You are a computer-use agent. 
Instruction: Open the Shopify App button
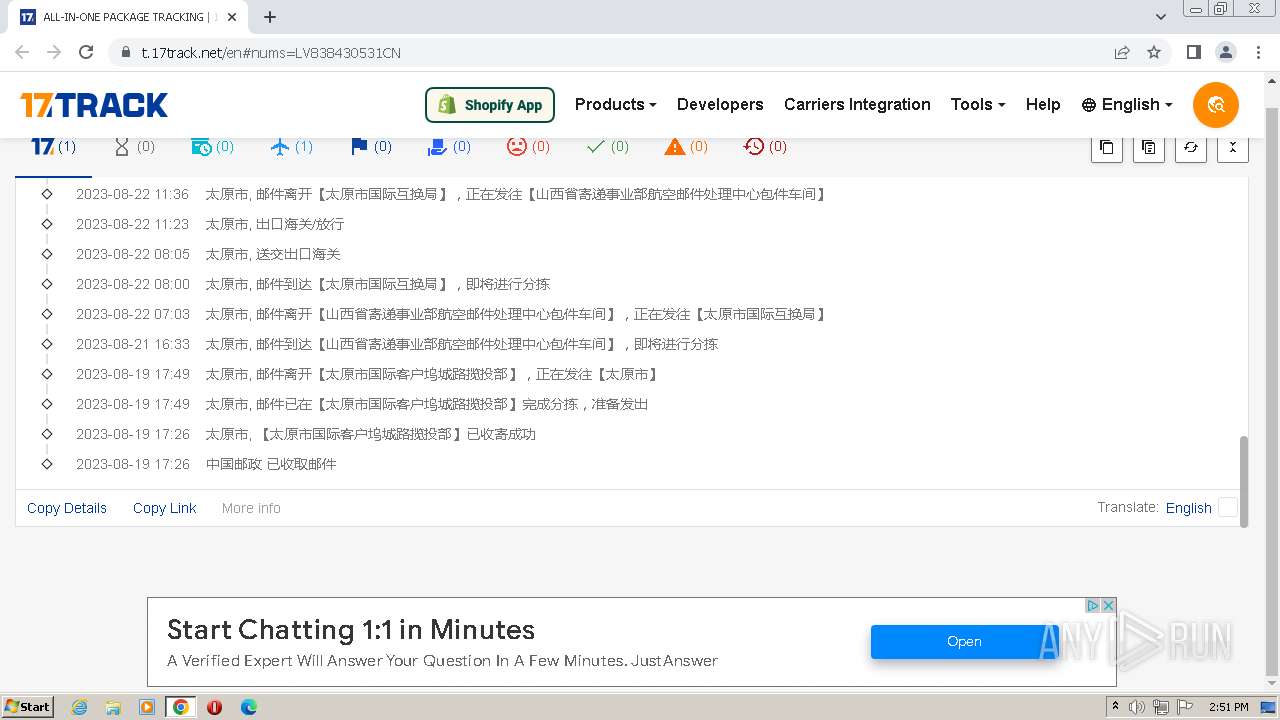tap(490, 105)
